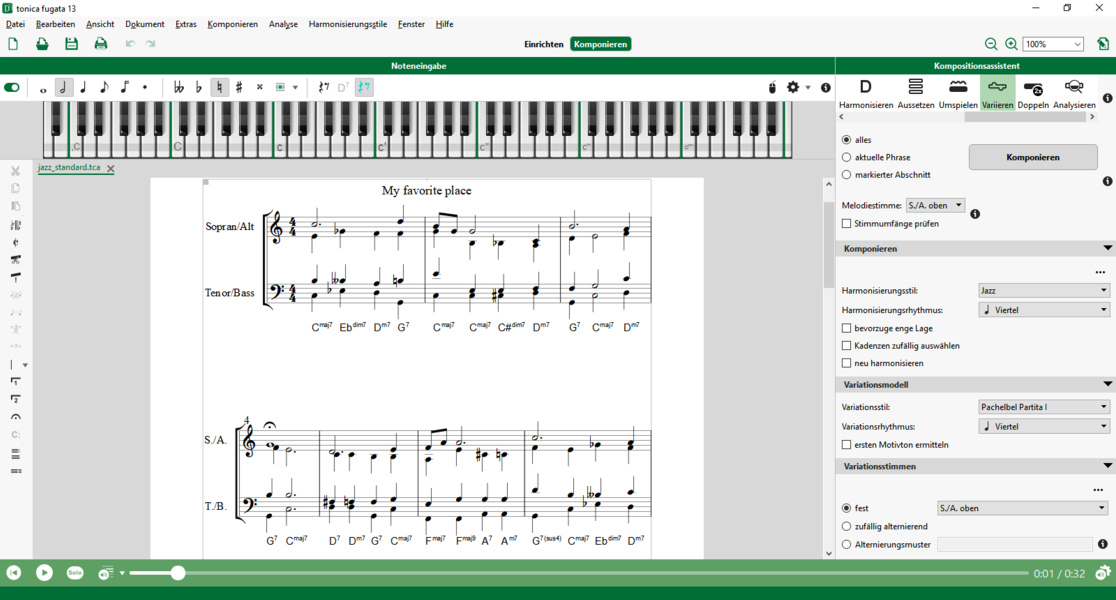Apply the natural accidental
Viewport: 1116px width, 600px height.
click(219, 88)
